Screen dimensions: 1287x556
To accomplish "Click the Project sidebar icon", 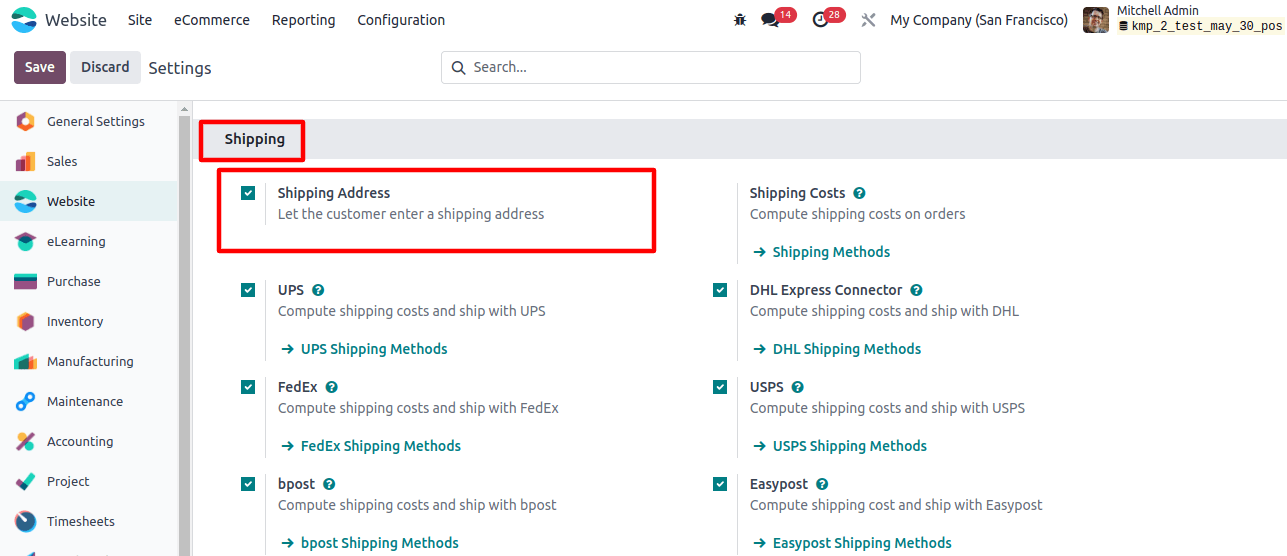I will pyautogui.click(x=26, y=482).
